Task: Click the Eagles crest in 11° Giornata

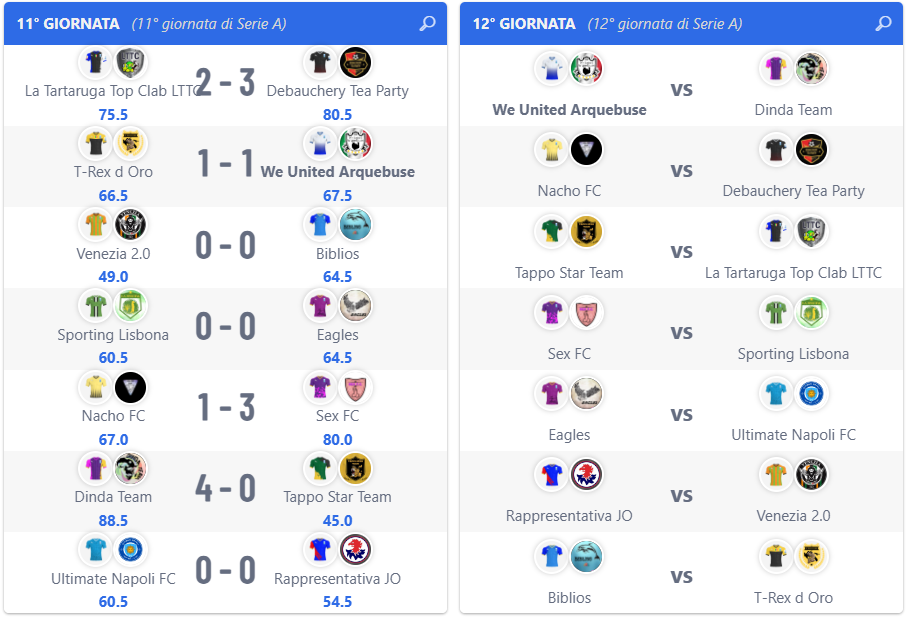Action: click(x=355, y=306)
